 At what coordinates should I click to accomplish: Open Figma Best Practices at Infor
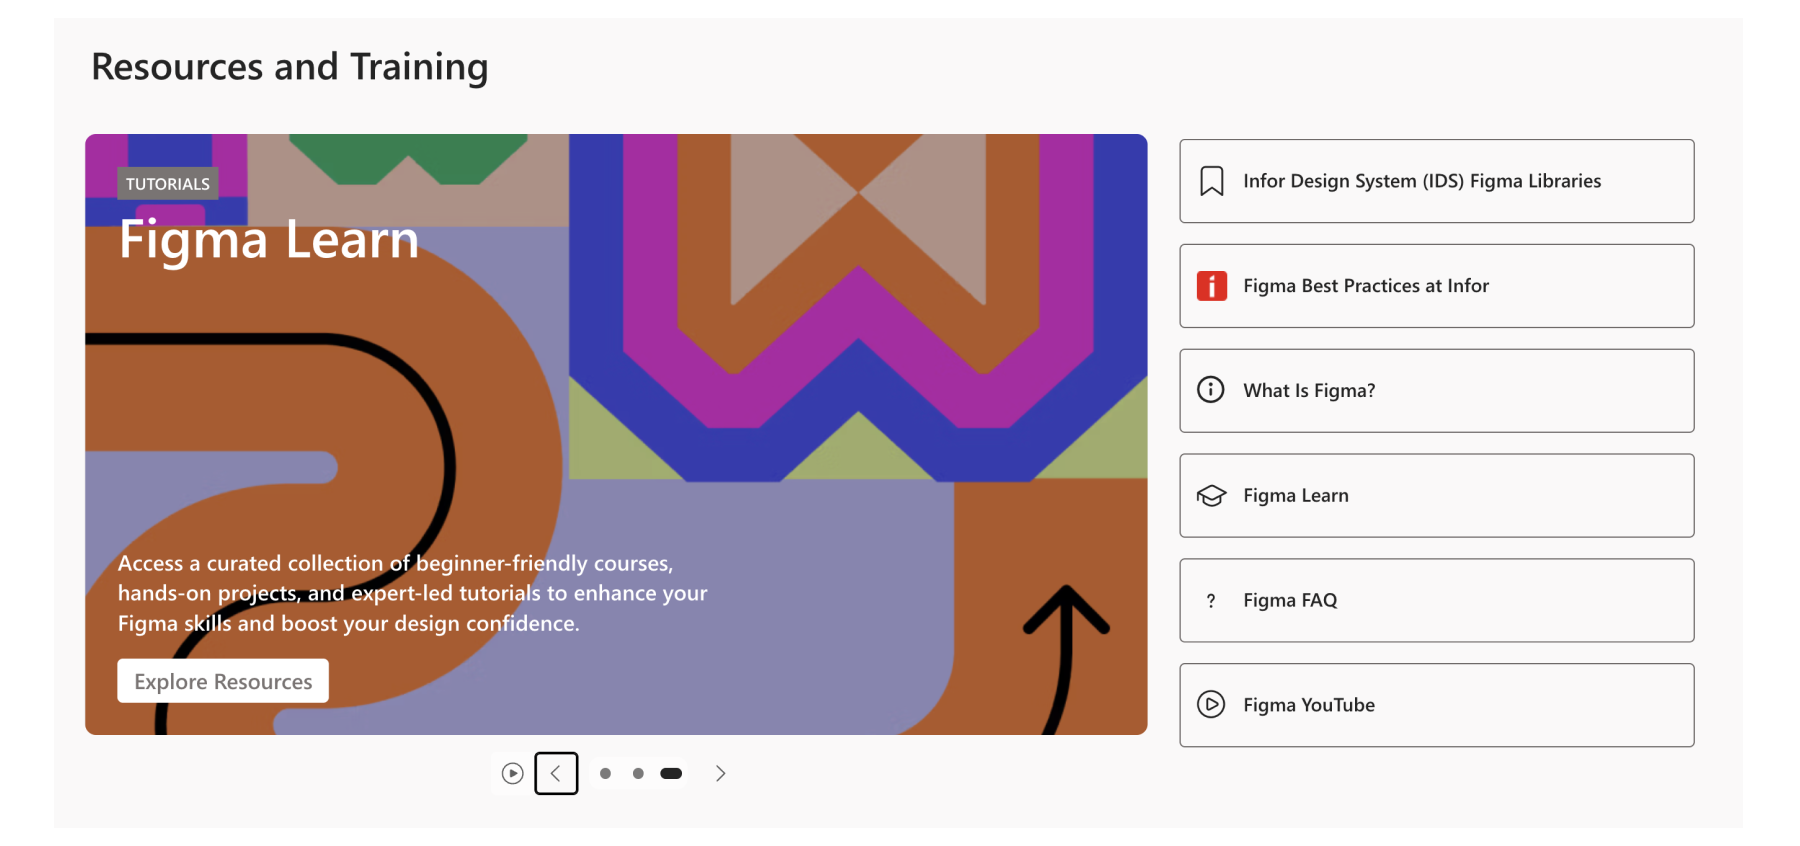coord(1365,286)
